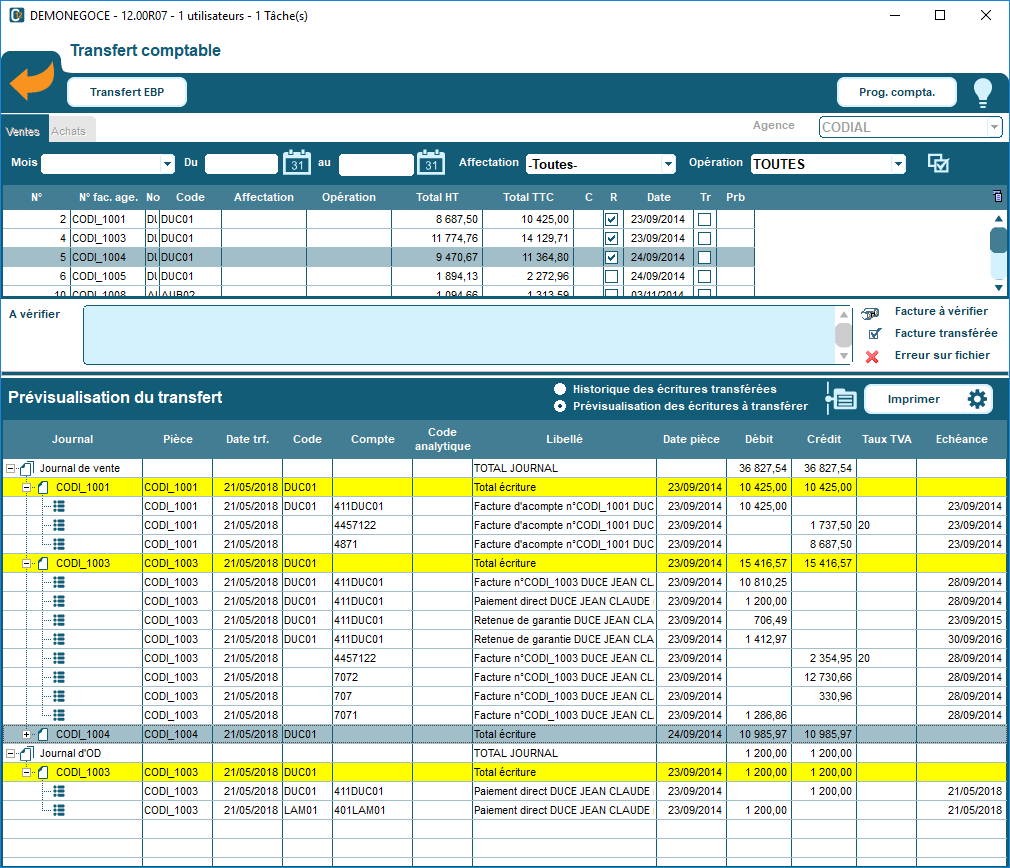Open the Mois dropdown list
This screenshot has width=1010, height=868.
pos(167,164)
